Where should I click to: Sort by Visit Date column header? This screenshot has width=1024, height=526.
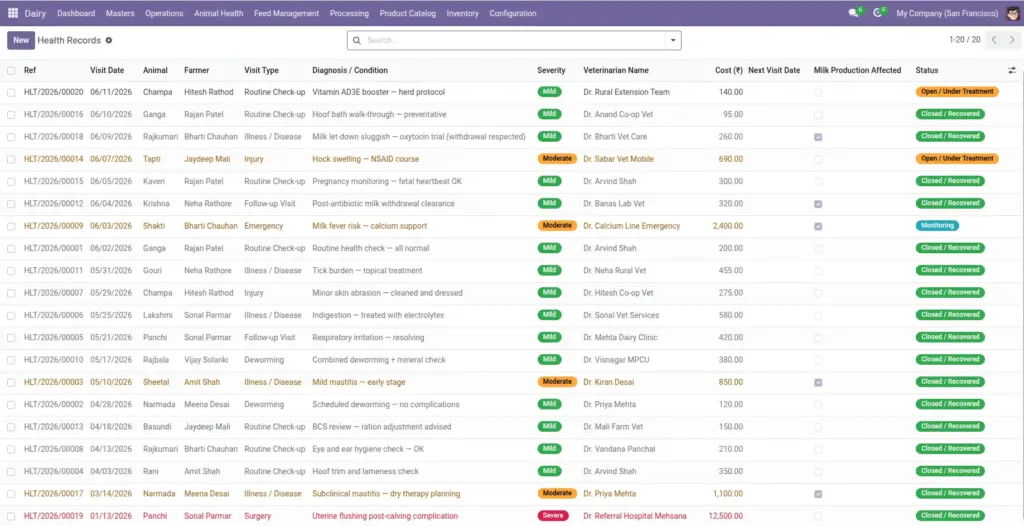tap(107, 71)
